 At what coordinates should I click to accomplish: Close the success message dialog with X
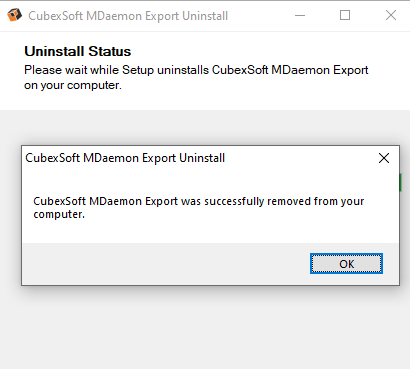click(384, 158)
